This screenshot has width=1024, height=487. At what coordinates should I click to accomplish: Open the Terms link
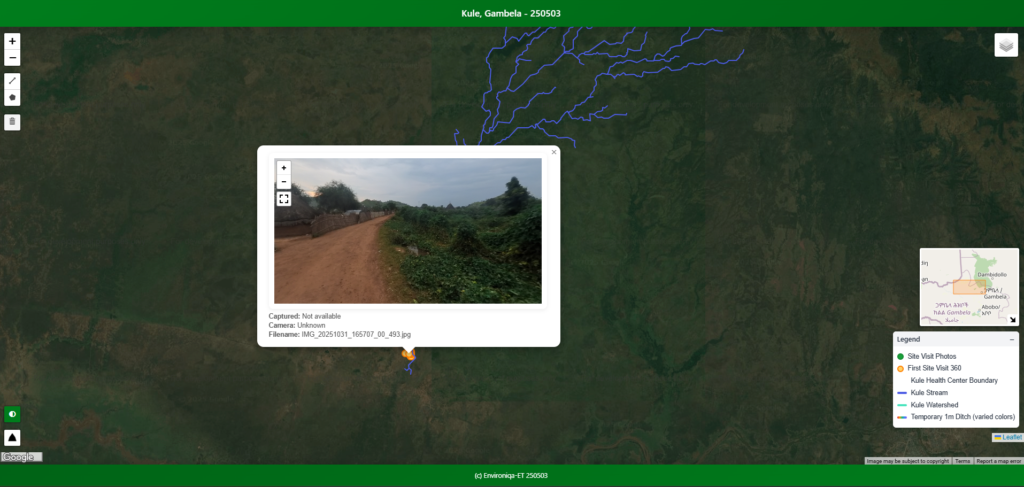pos(962,461)
